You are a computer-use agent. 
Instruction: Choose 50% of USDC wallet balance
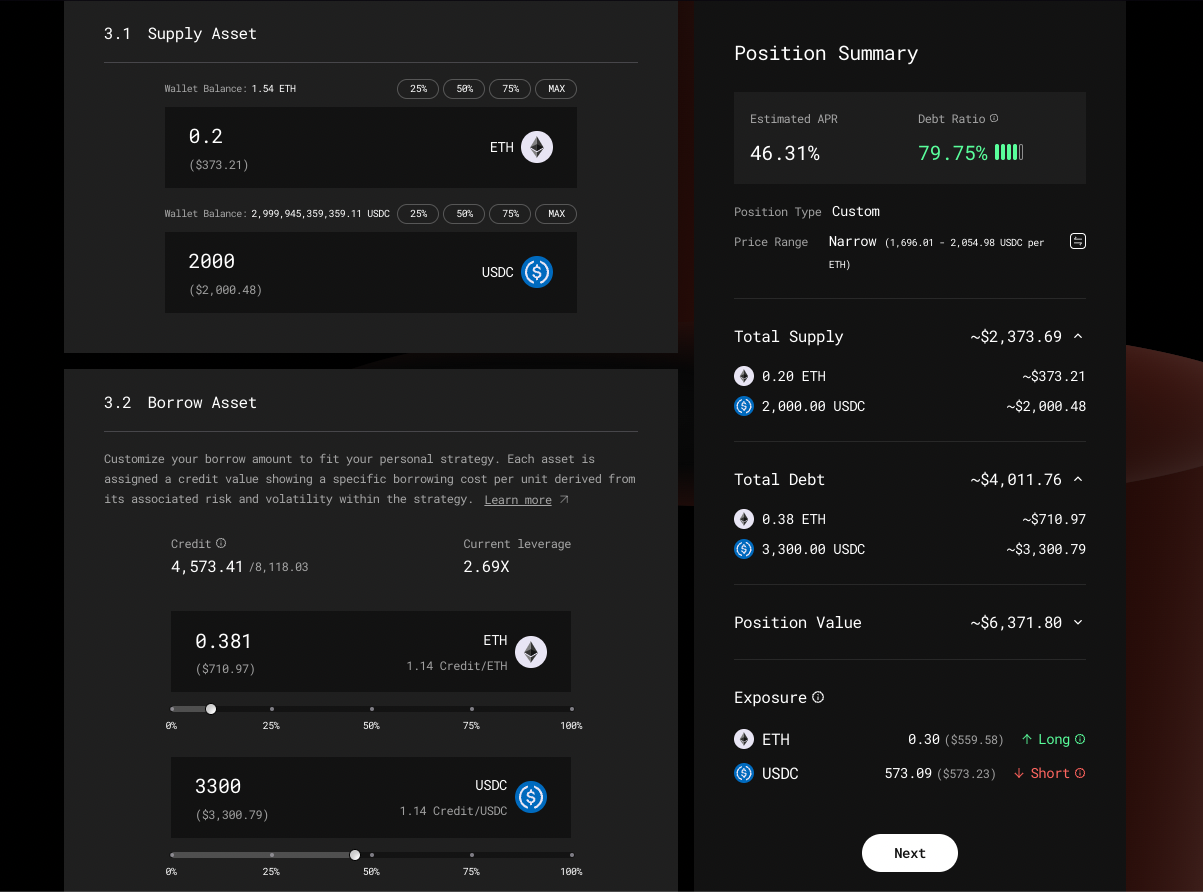[464, 214]
